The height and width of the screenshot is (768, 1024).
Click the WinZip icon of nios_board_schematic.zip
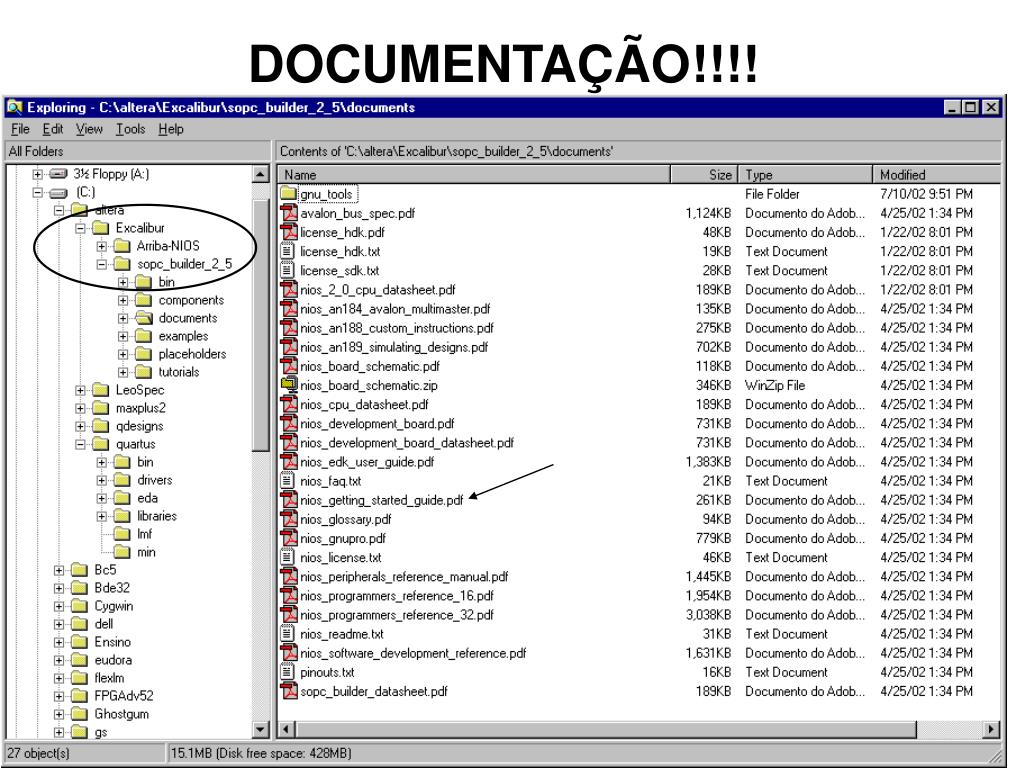[289, 385]
